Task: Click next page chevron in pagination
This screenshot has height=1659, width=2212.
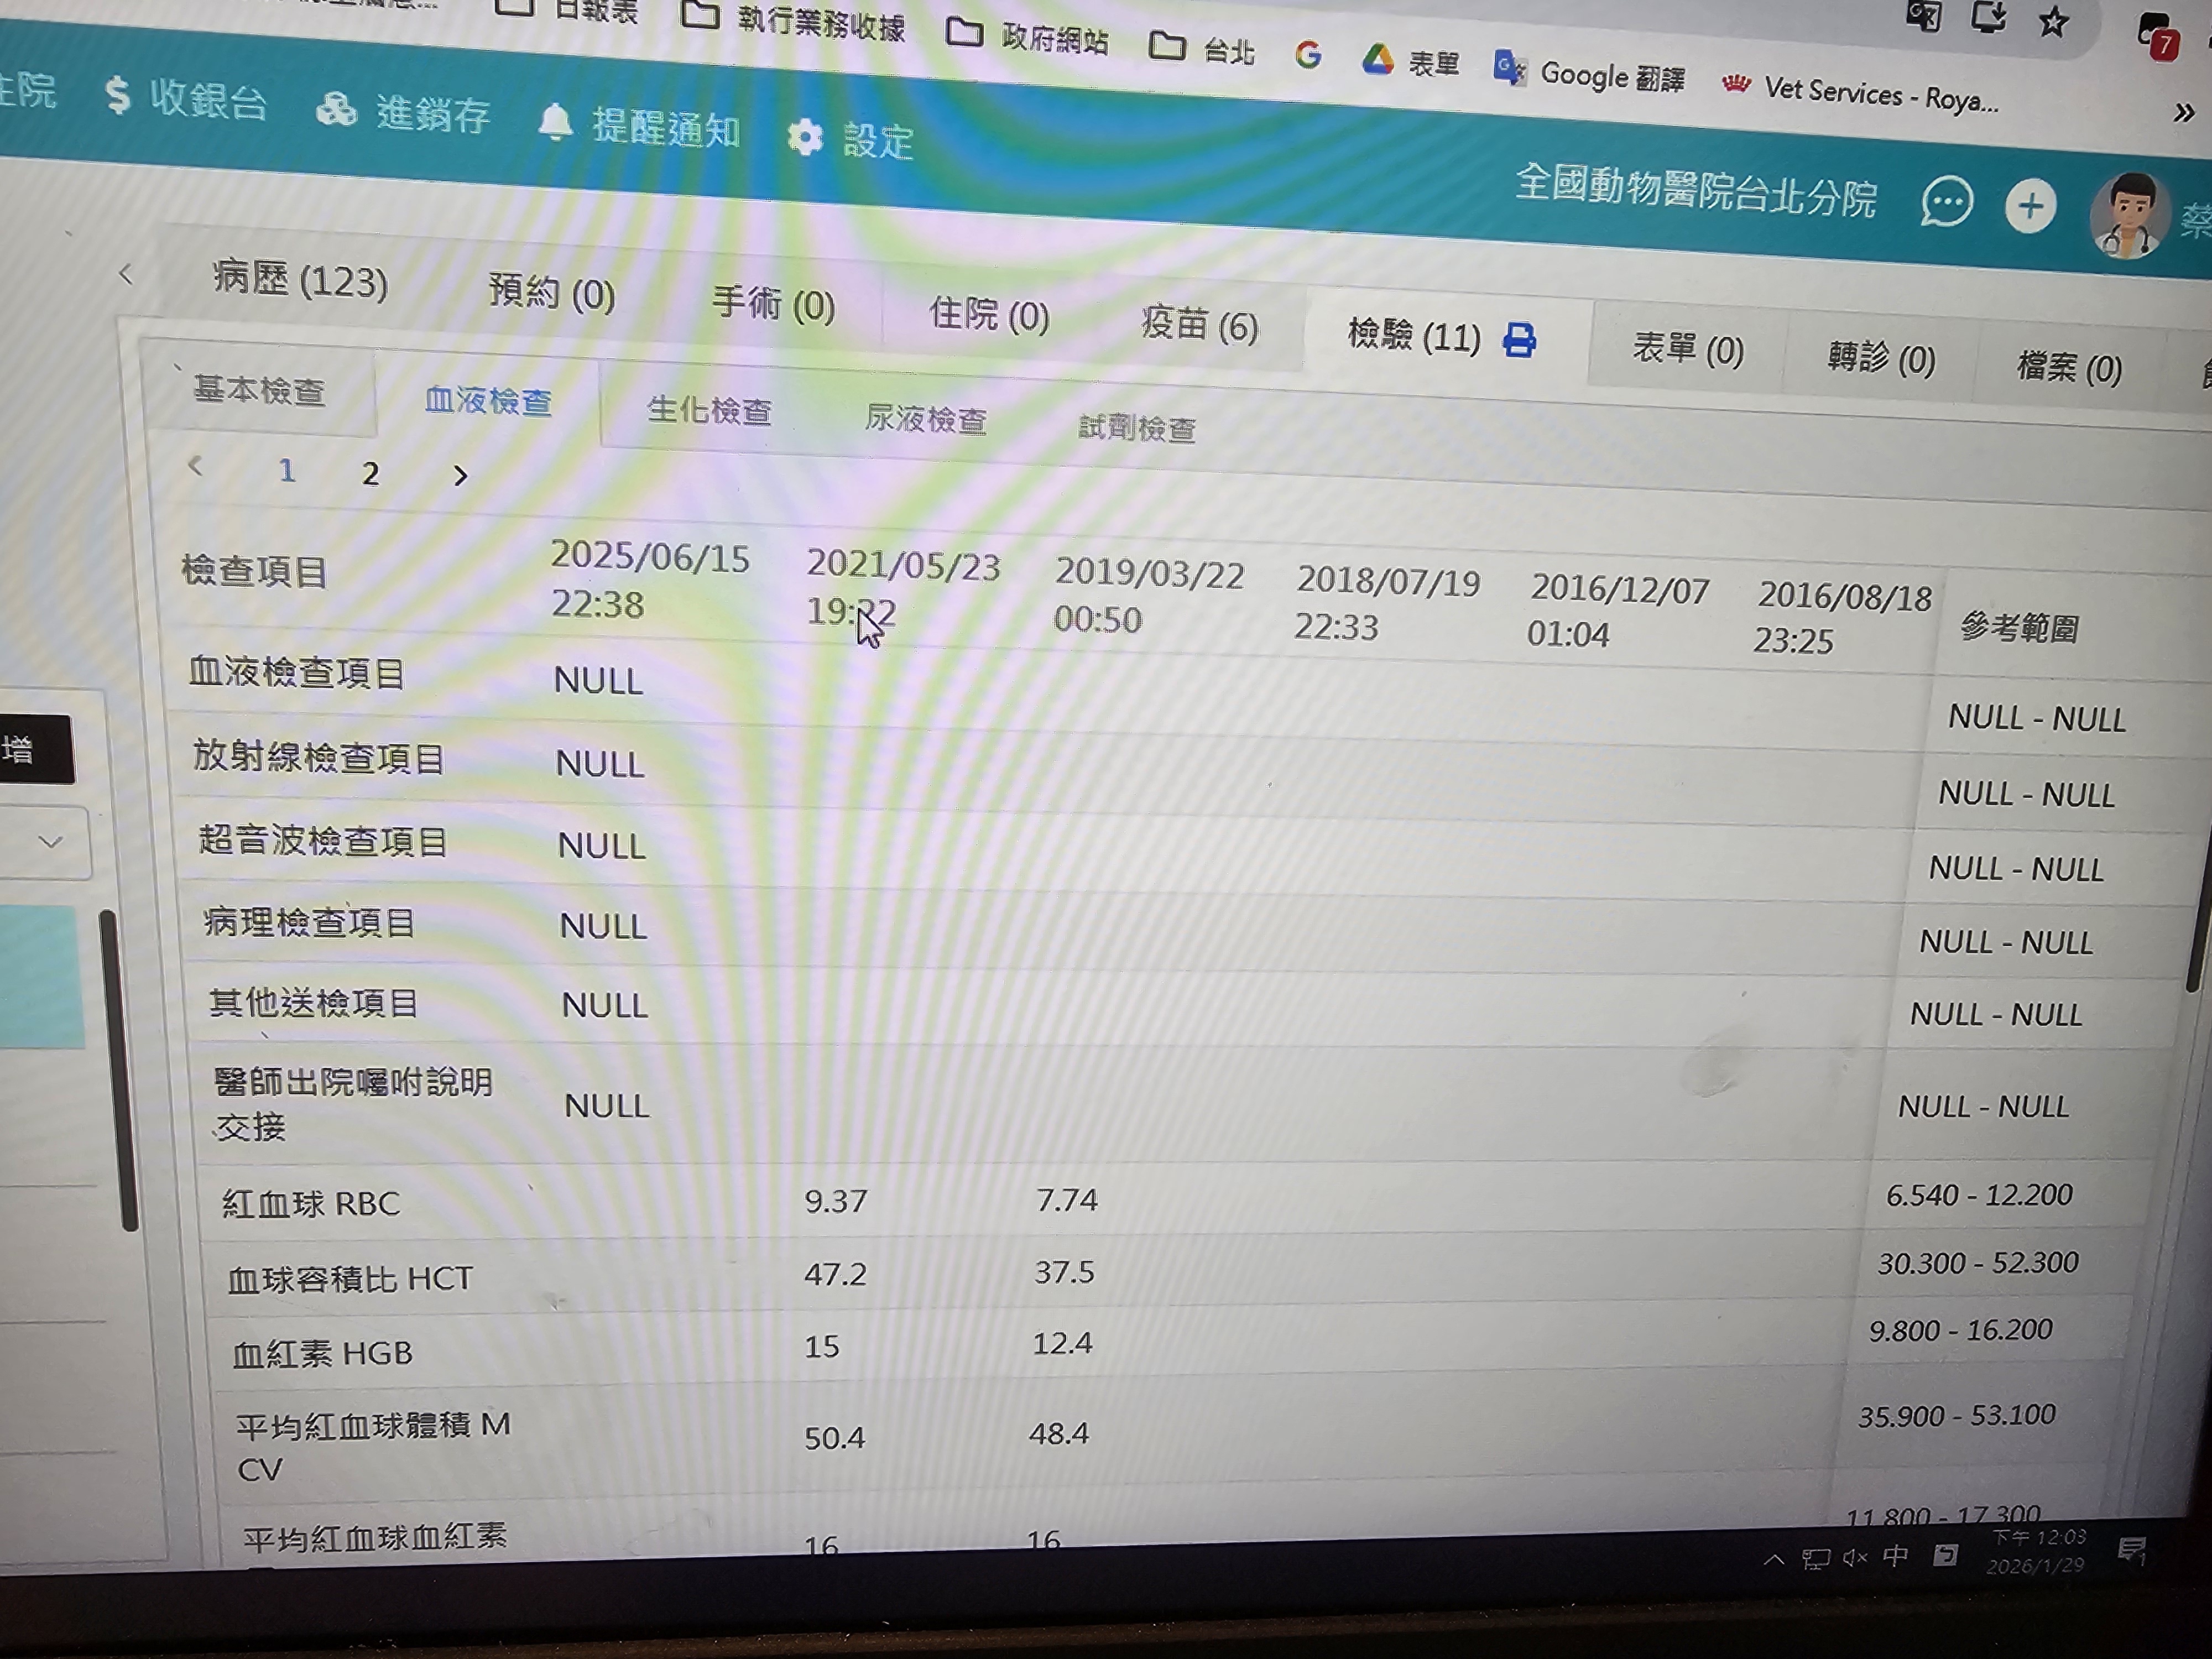Action: 460,476
